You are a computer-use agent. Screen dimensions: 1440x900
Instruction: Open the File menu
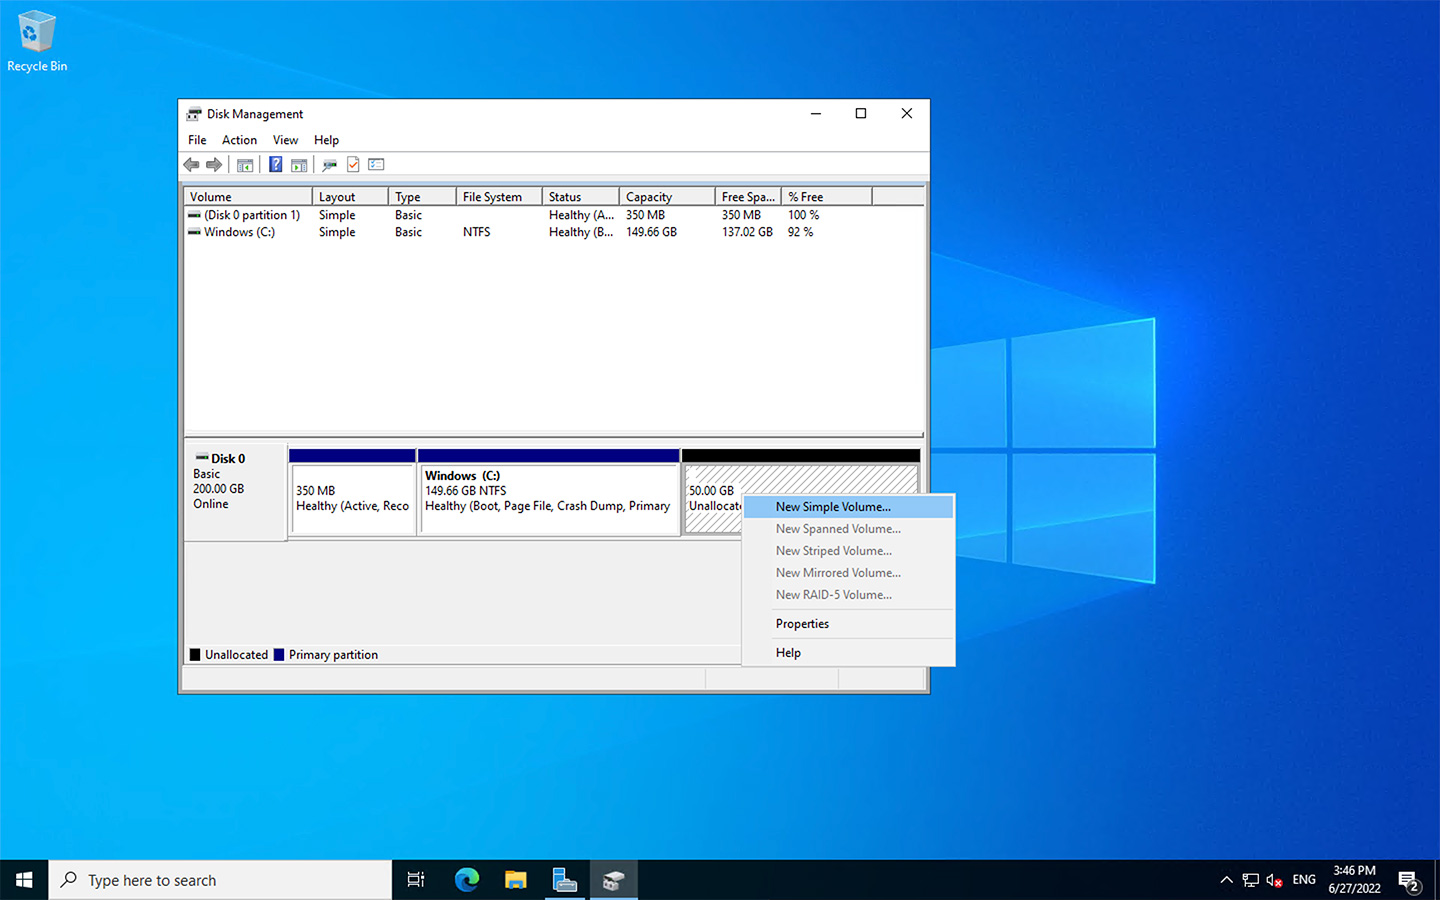[197, 140]
